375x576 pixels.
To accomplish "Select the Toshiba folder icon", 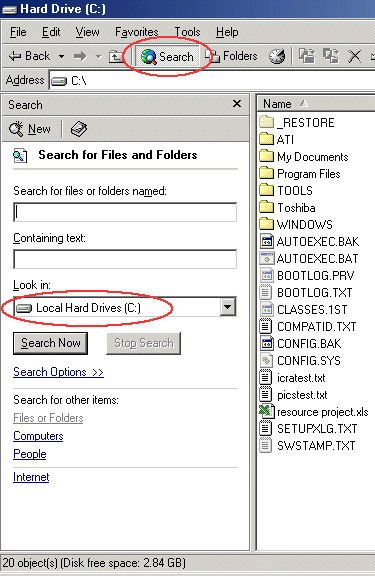I will [266, 207].
